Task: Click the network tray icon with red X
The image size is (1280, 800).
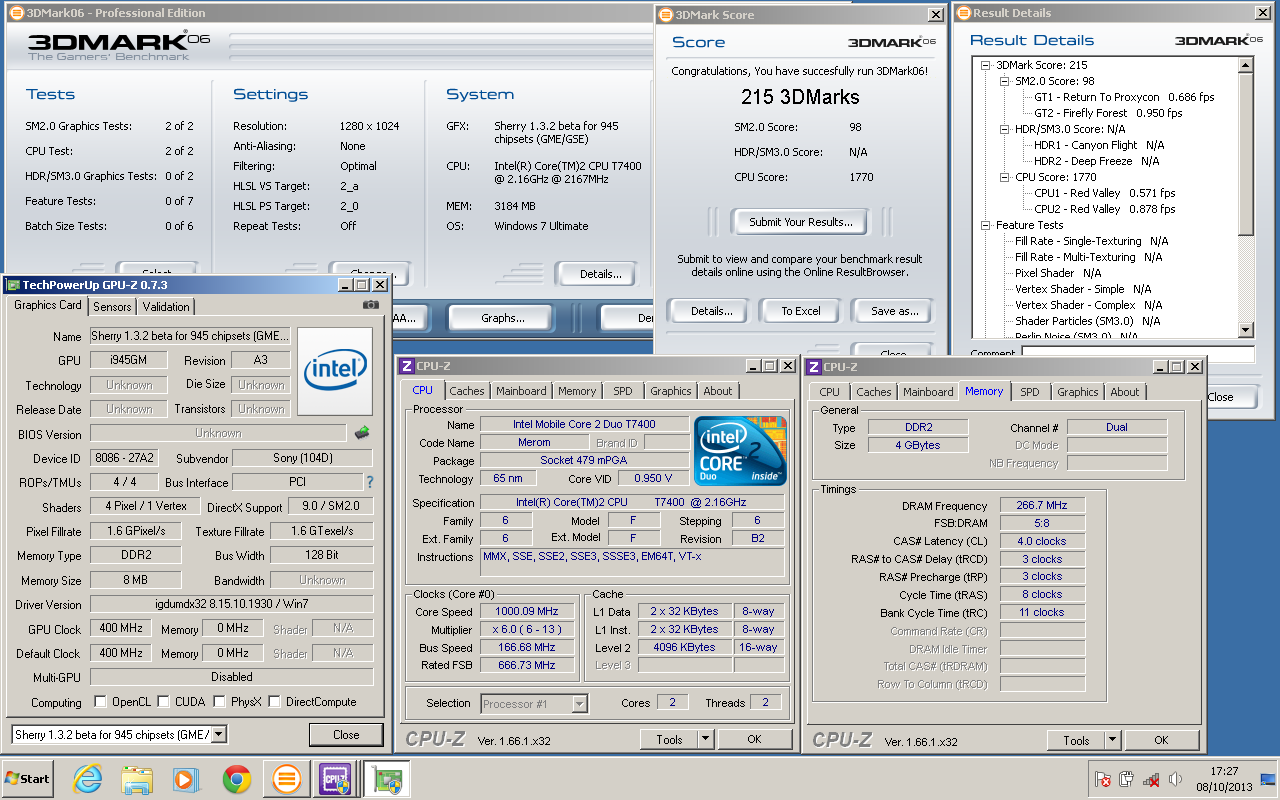Action: pos(1151,779)
